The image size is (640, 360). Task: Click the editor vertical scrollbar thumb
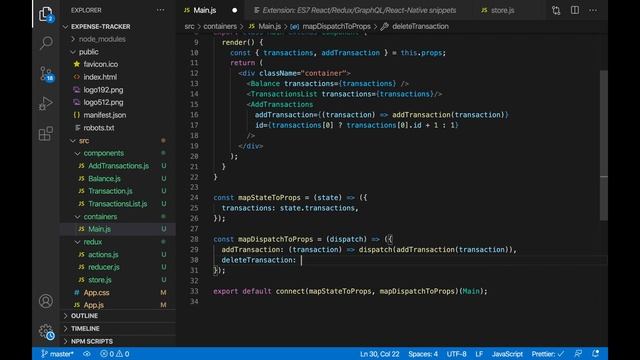pos(604,145)
